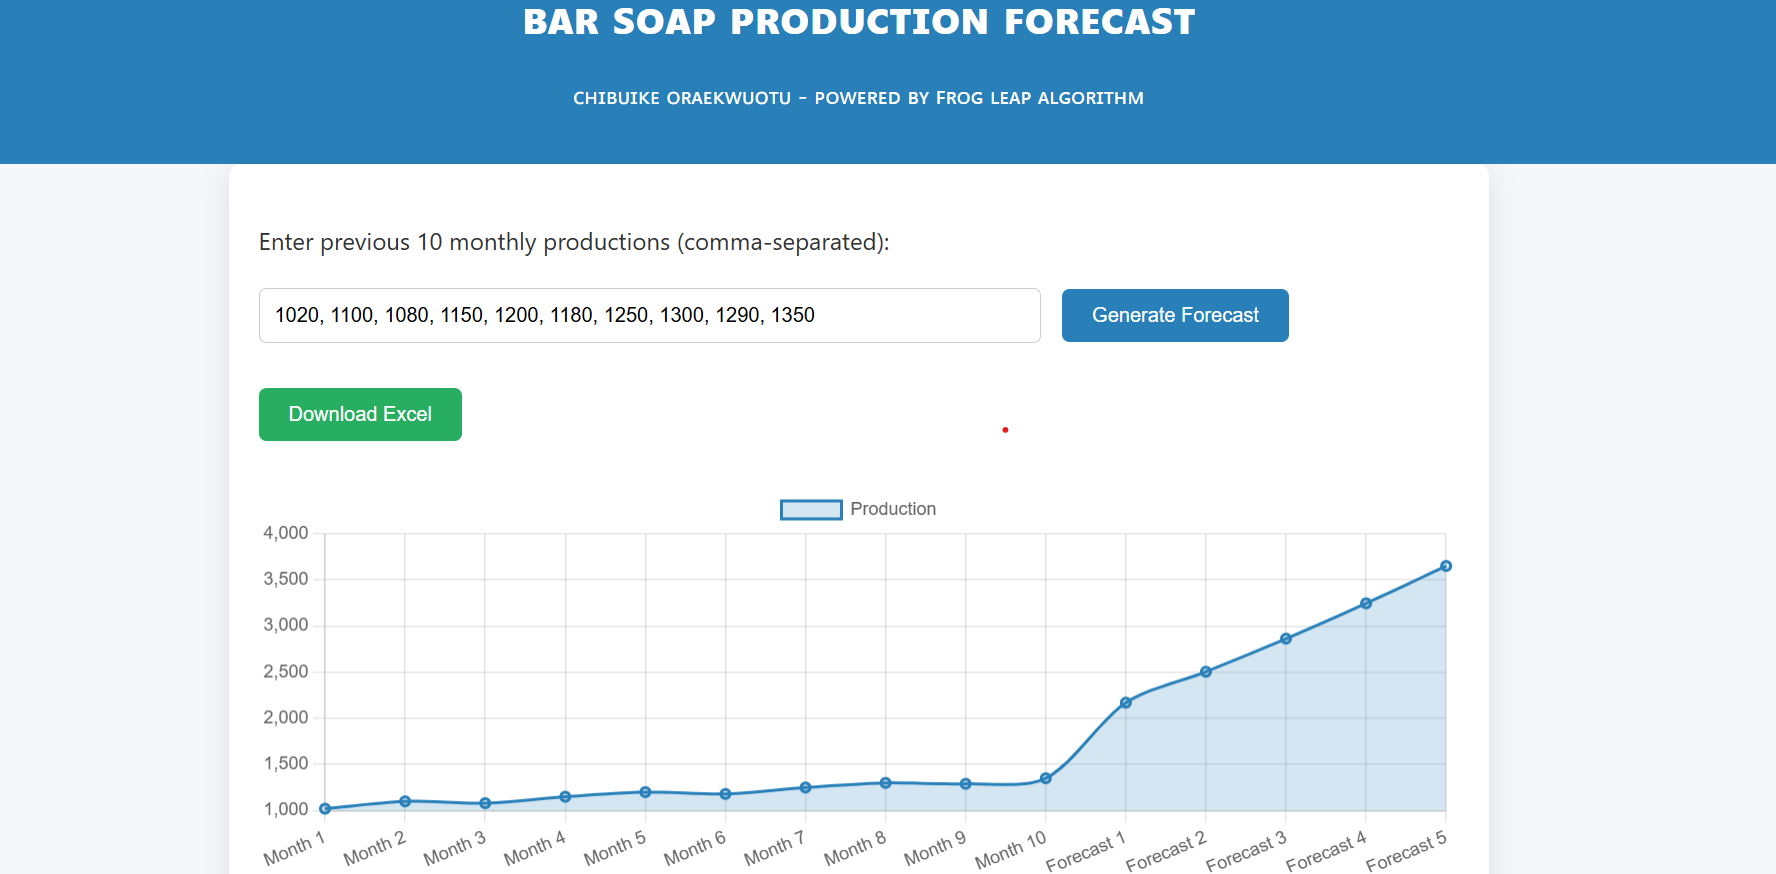Click the Forecast 4 chart point
The width and height of the screenshot is (1776, 874).
[1366, 604]
